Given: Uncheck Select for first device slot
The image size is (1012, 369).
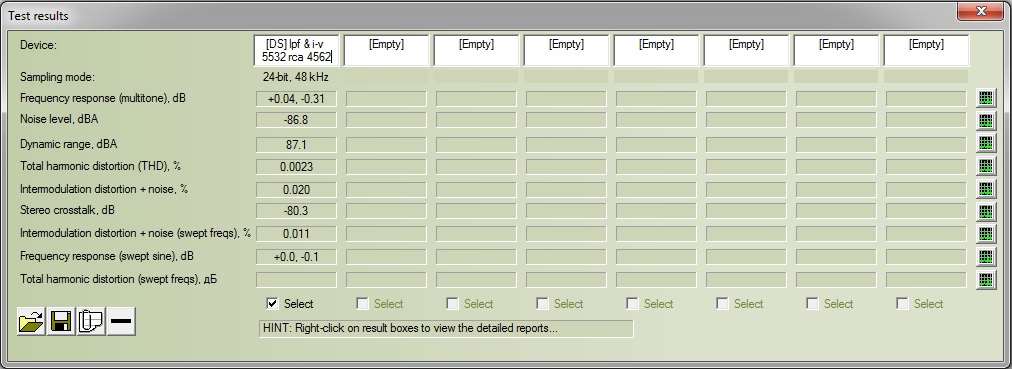Looking at the screenshot, I should [272, 304].
